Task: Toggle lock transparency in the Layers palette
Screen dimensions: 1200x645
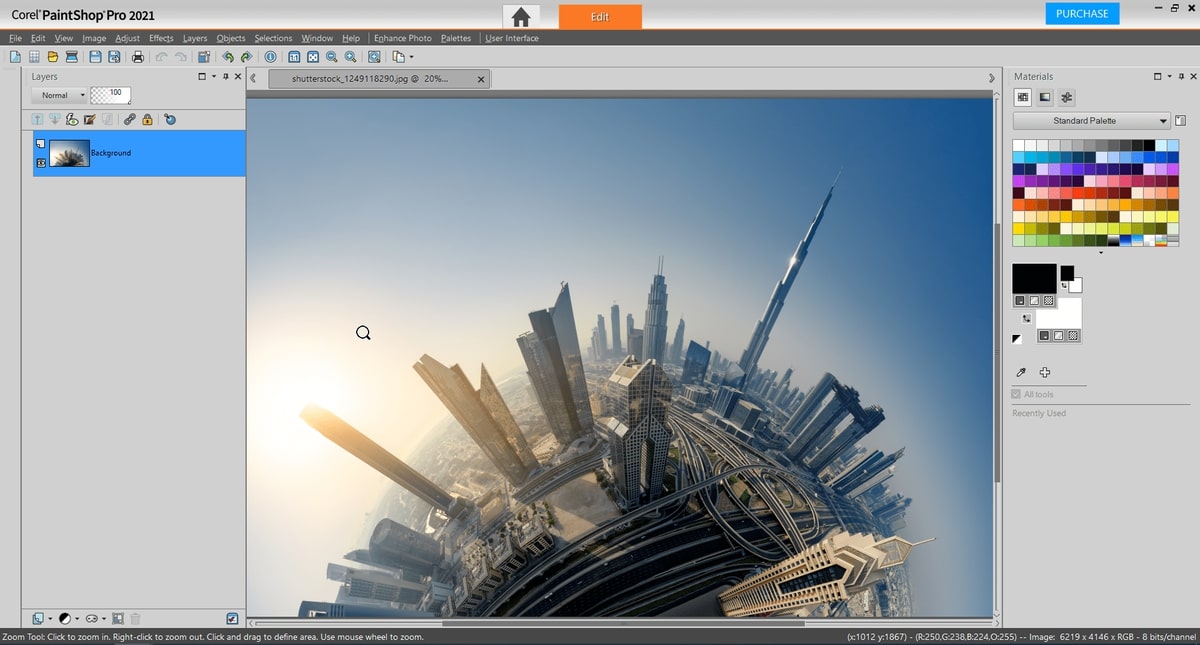Action: (x=148, y=119)
